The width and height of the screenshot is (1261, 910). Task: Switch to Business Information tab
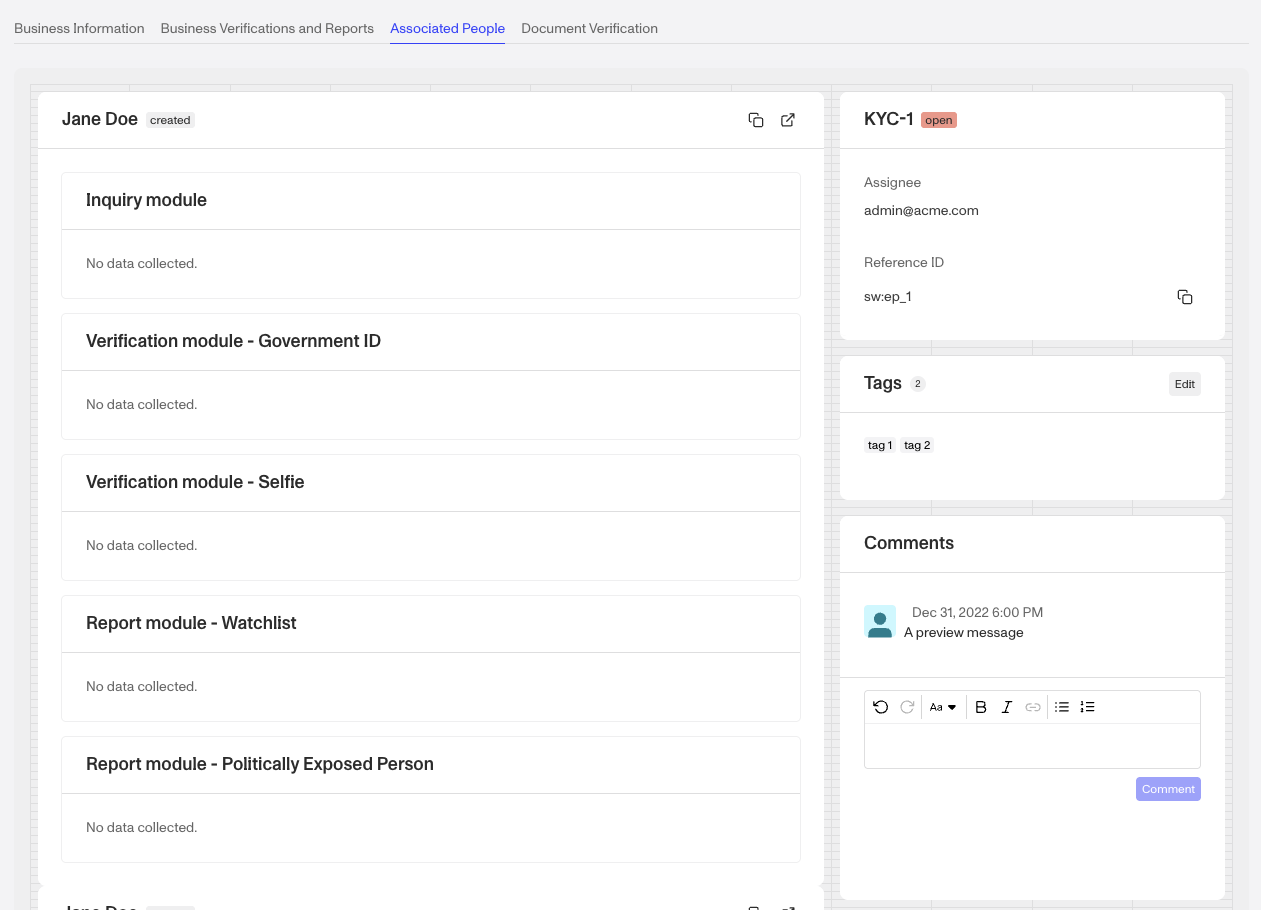pyautogui.click(x=79, y=29)
